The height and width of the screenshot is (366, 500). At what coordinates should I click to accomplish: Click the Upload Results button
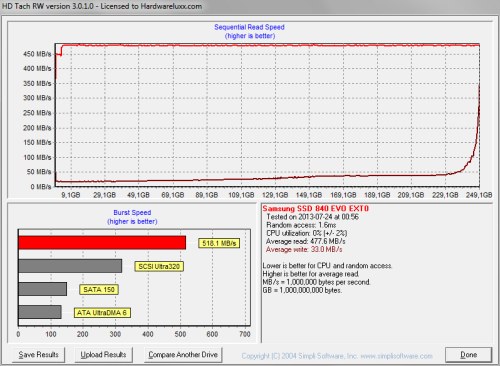click(x=103, y=355)
